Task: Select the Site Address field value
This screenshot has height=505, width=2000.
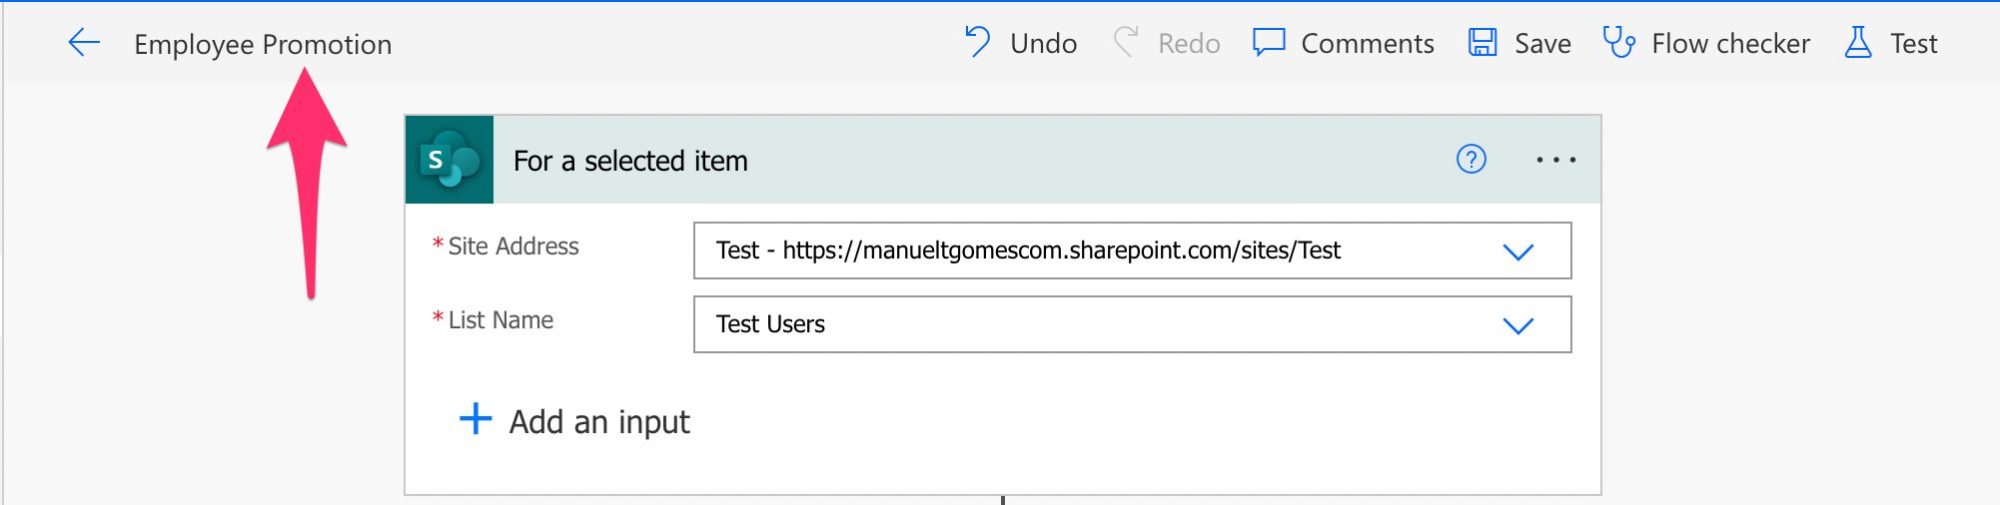Action: pyautogui.click(x=1132, y=250)
